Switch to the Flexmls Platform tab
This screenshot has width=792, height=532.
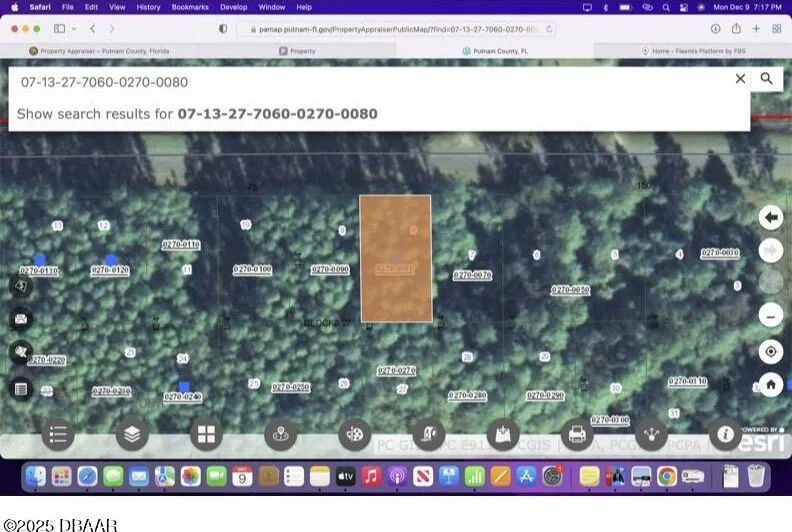(692, 51)
